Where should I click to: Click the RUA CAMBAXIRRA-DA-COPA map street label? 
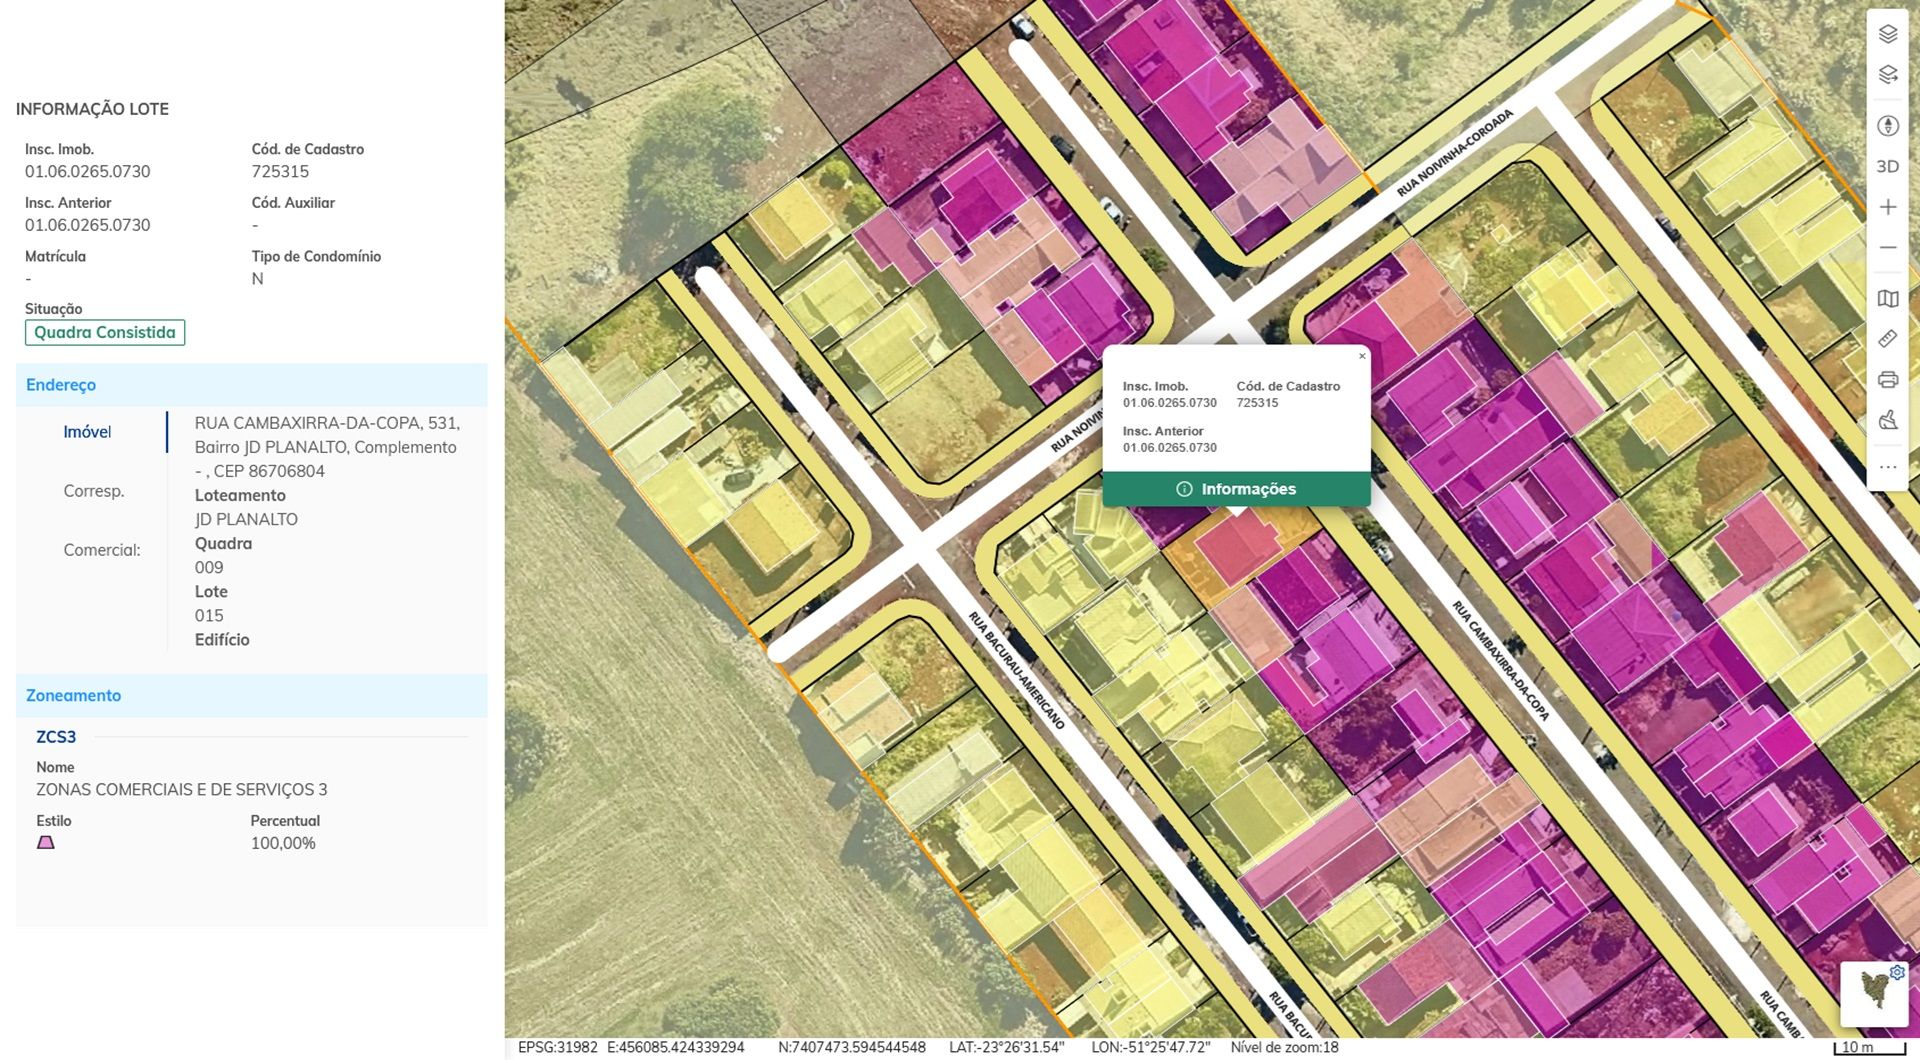pos(1501,661)
